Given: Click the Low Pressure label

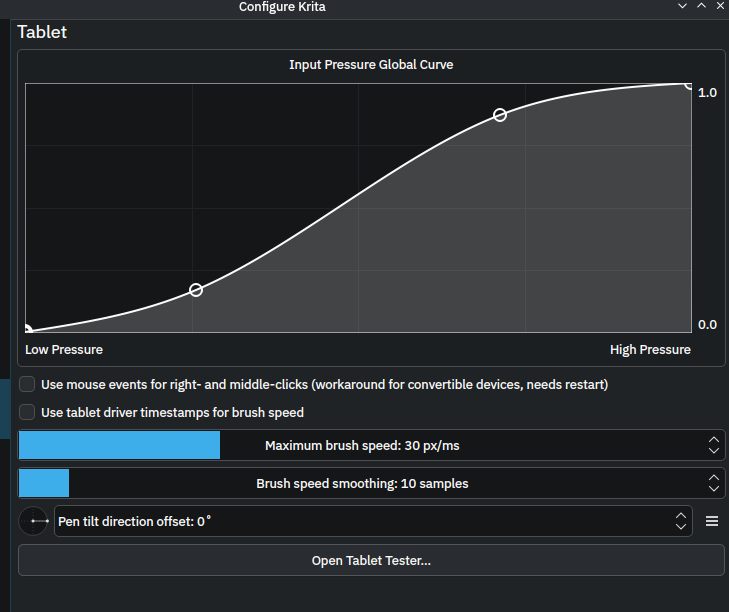Looking at the screenshot, I should (64, 349).
